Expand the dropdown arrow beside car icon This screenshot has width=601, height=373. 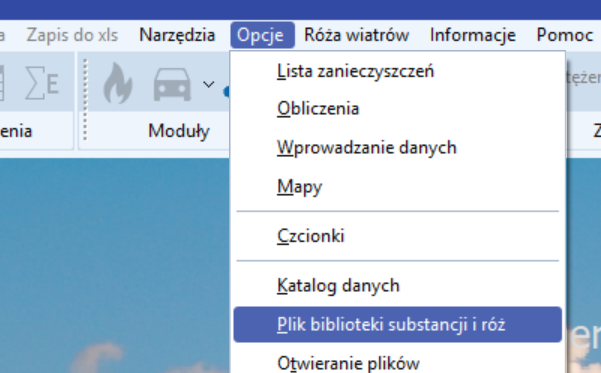pos(209,84)
